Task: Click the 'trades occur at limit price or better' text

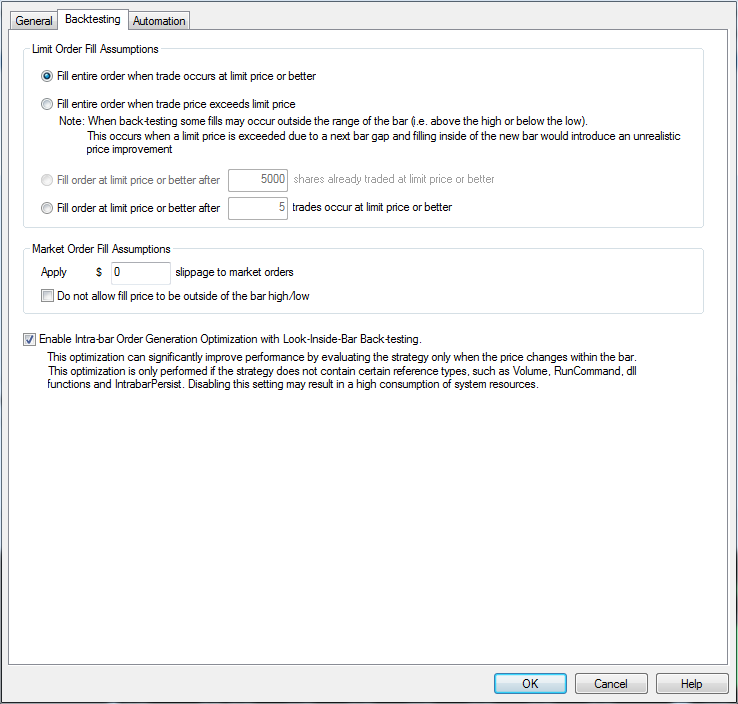Action: pyautogui.click(x=372, y=207)
